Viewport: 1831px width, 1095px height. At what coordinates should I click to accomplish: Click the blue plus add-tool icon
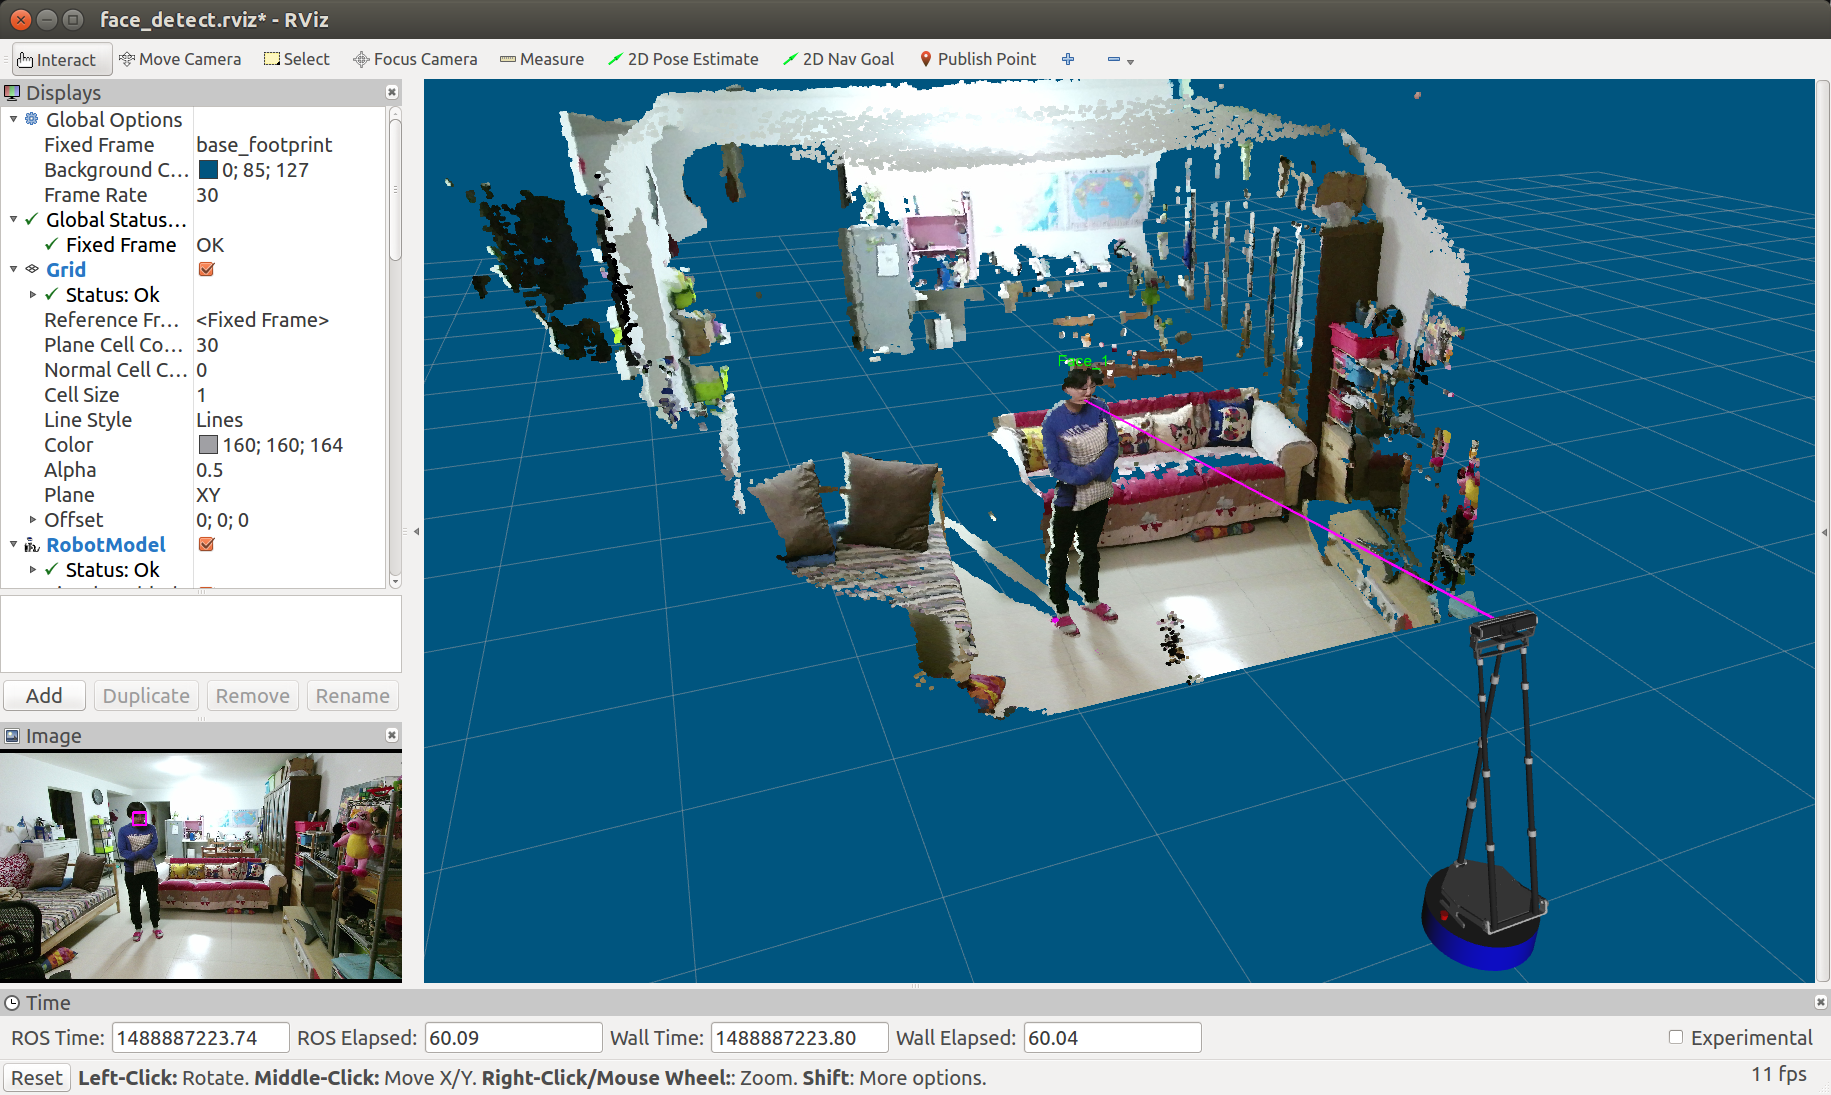point(1068,59)
